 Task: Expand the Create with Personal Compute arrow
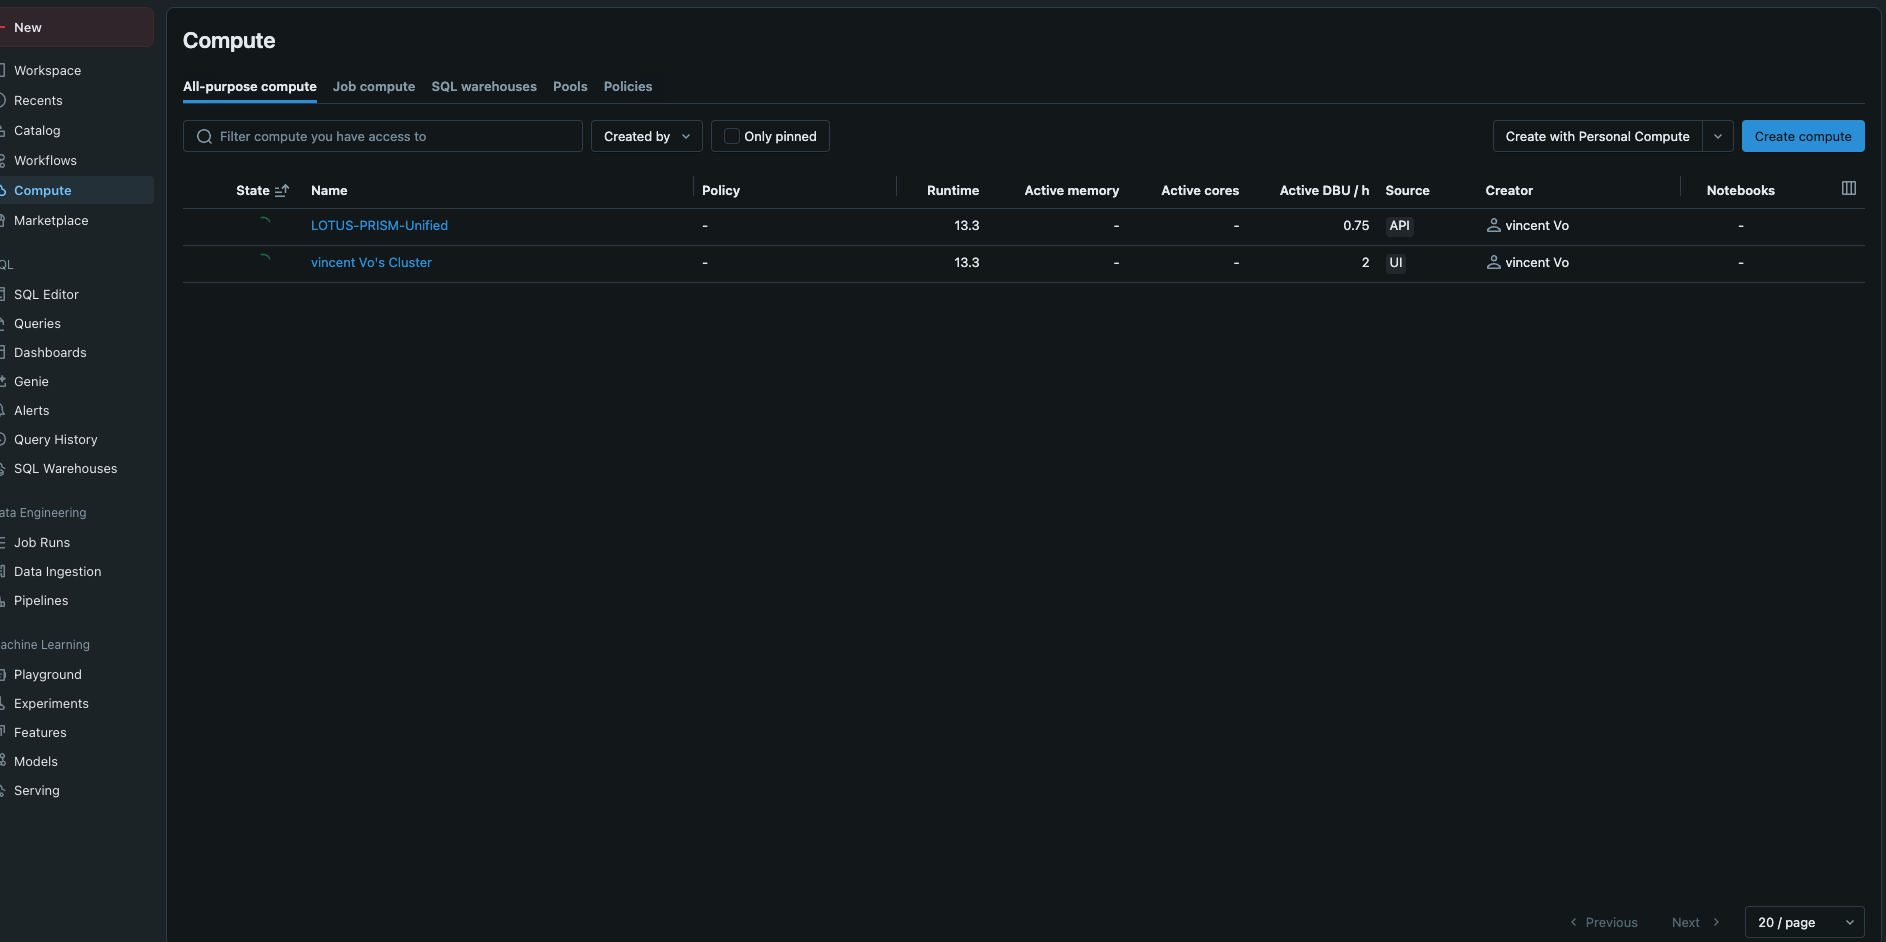point(1718,136)
